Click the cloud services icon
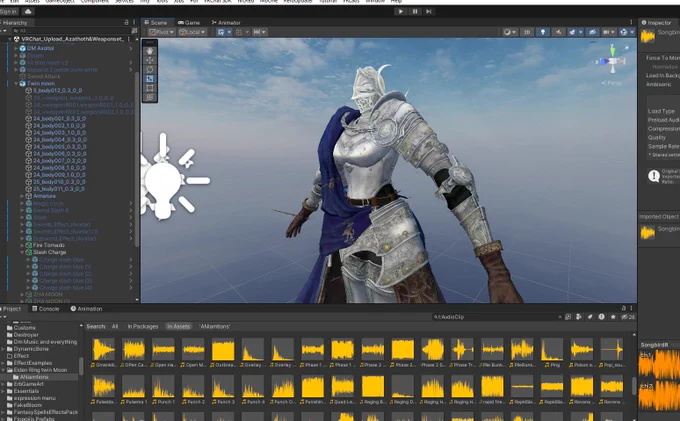 click(x=28, y=12)
